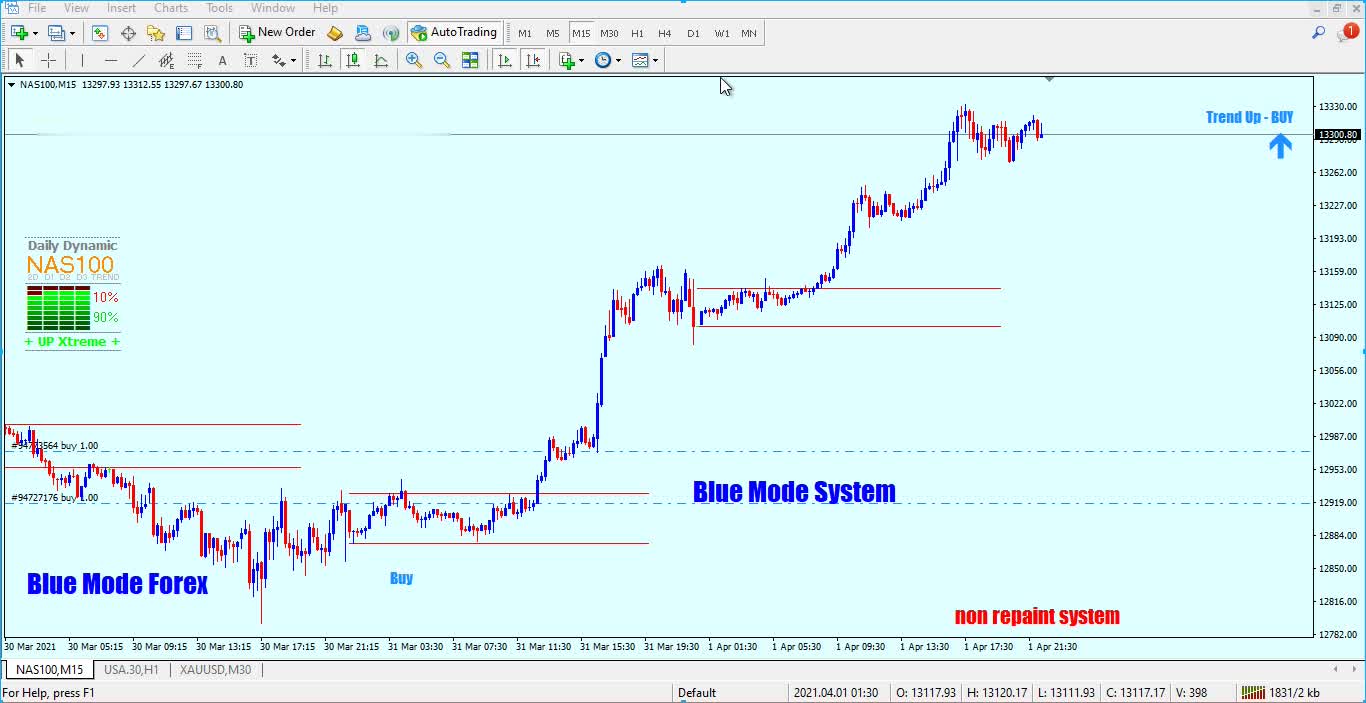The width and height of the screenshot is (1366, 703).
Task: Select the Fibonacci retracement tool
Action: coord(195,60)
